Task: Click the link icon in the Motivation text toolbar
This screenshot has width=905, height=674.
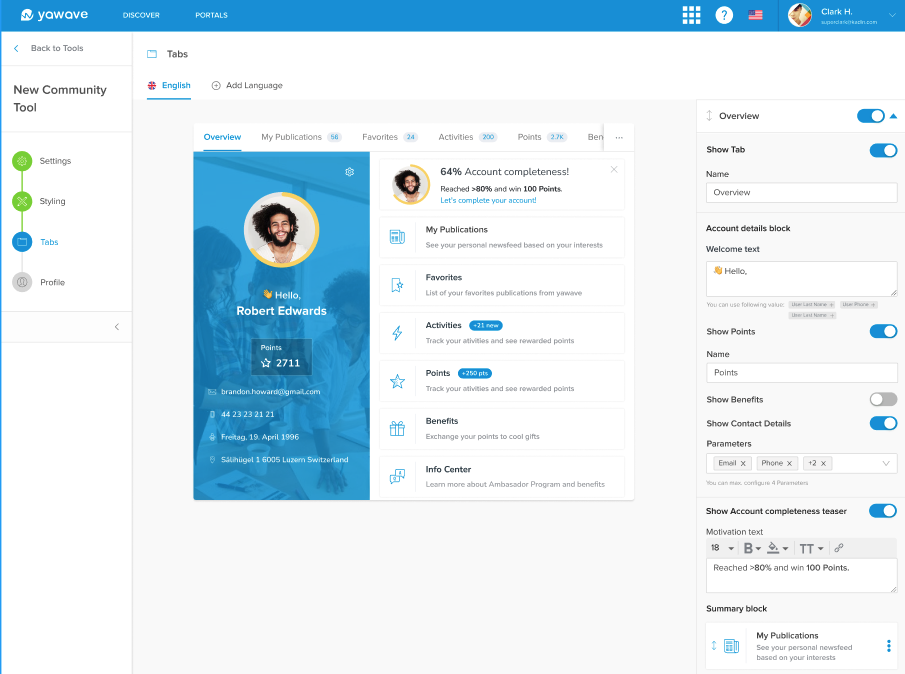Action: [837, 547]
